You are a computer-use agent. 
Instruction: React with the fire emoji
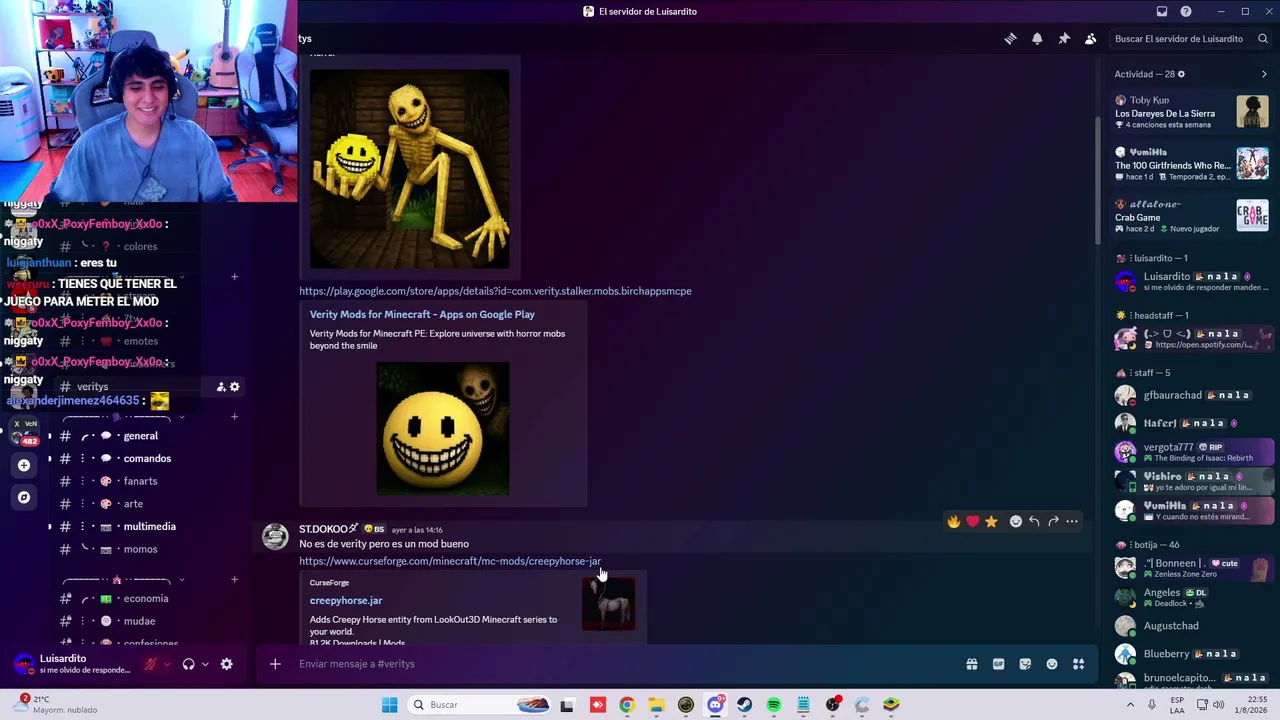click(954, 521)
